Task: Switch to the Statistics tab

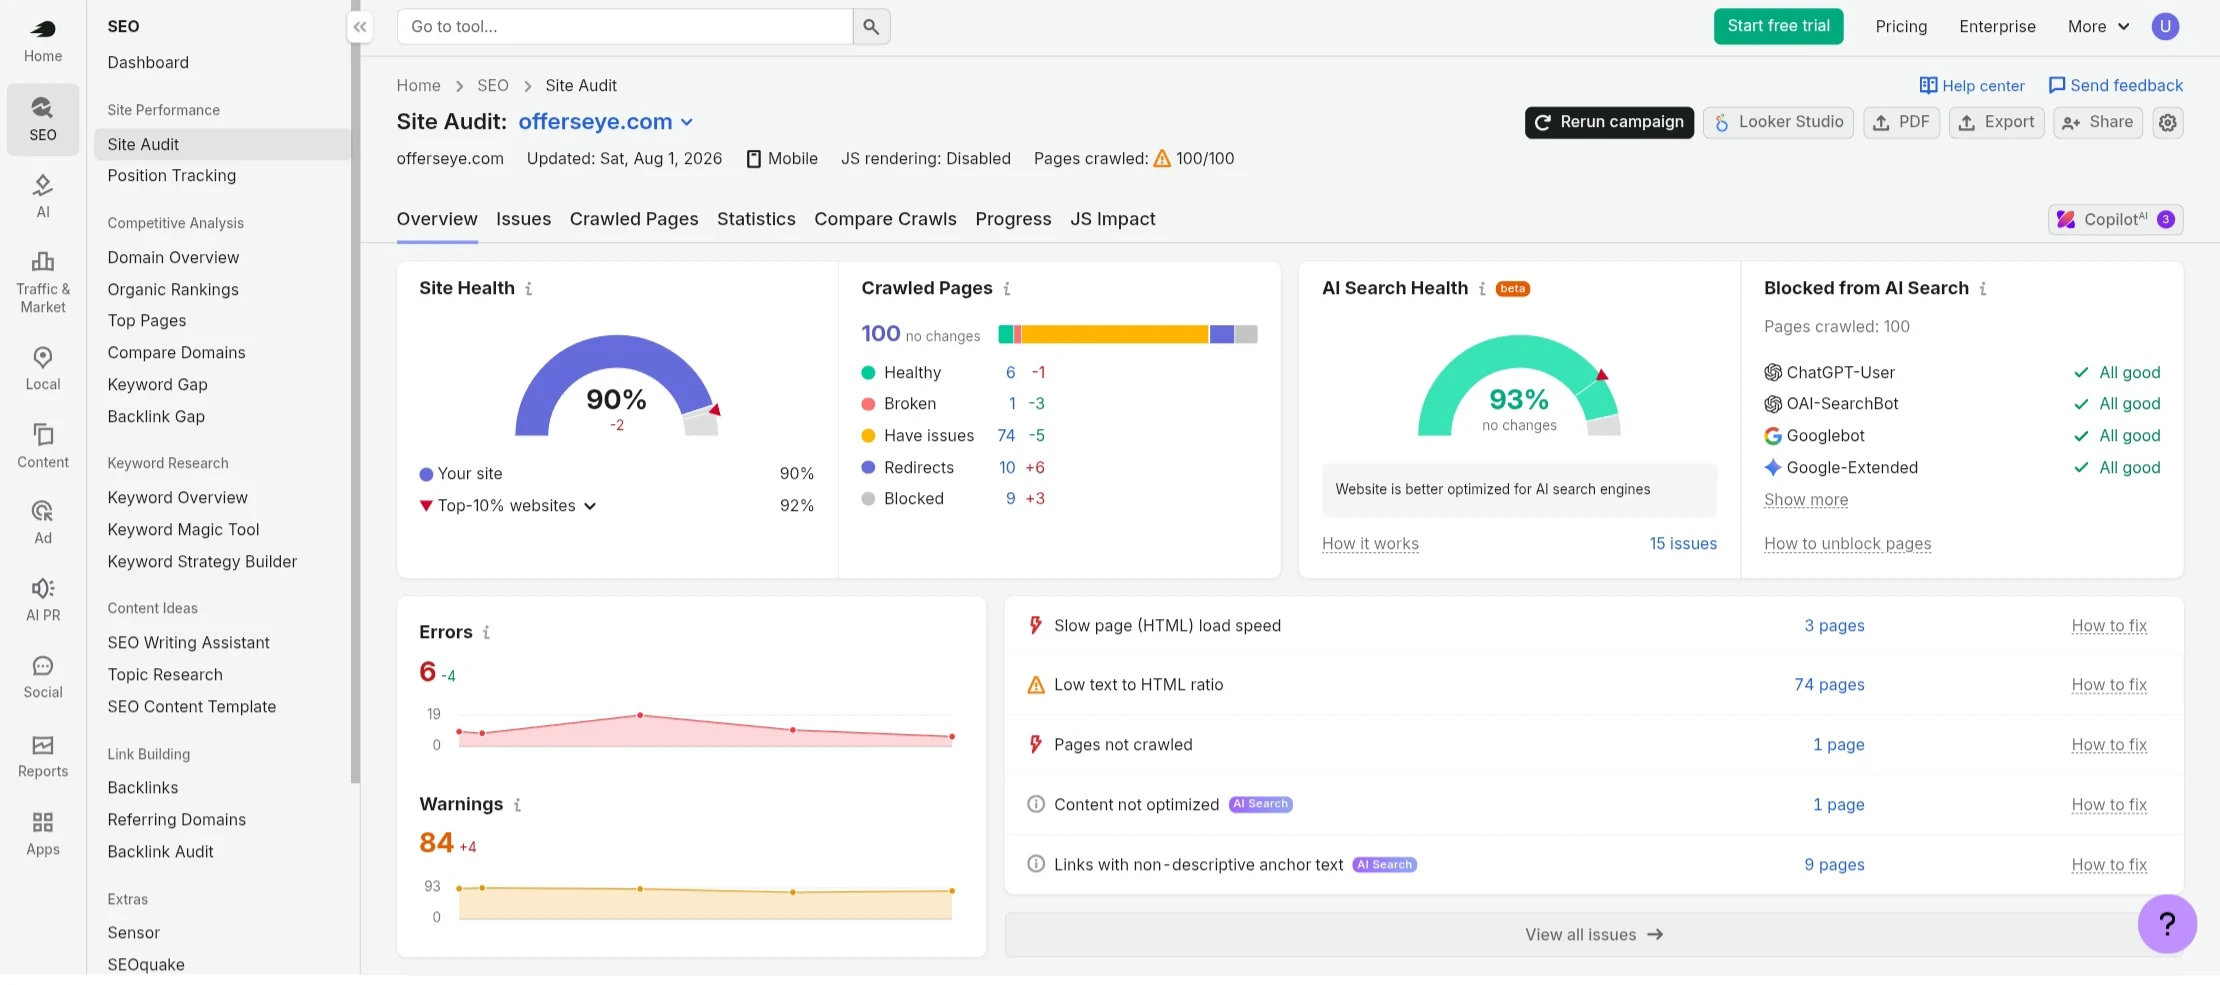Action: pyautogui.click(x=756, y=219)
